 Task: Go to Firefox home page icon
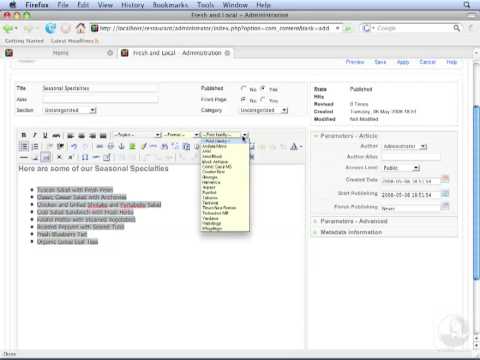click(80, 28)
